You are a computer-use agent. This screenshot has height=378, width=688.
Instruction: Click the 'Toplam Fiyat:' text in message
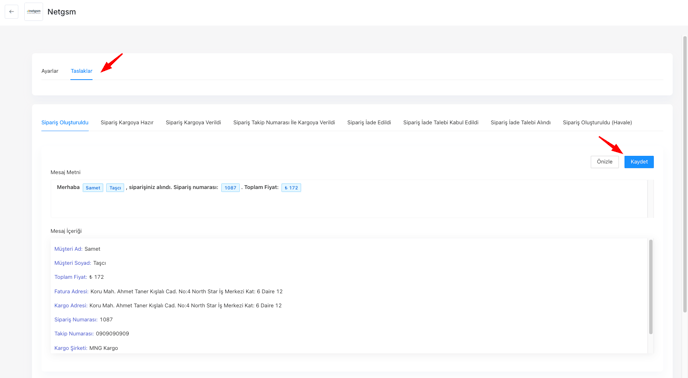pos(261,187)
